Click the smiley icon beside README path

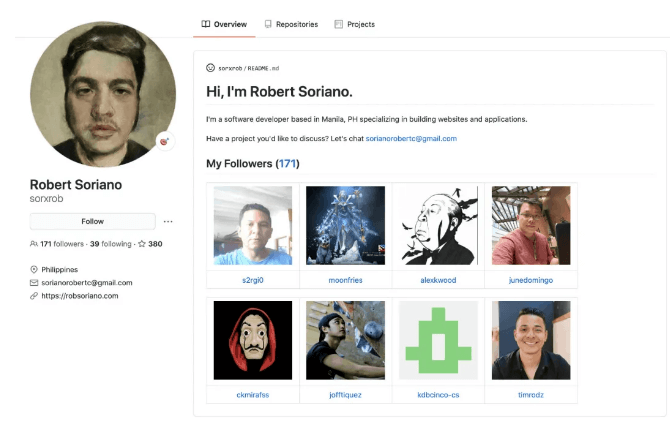[x=210, y=68]
